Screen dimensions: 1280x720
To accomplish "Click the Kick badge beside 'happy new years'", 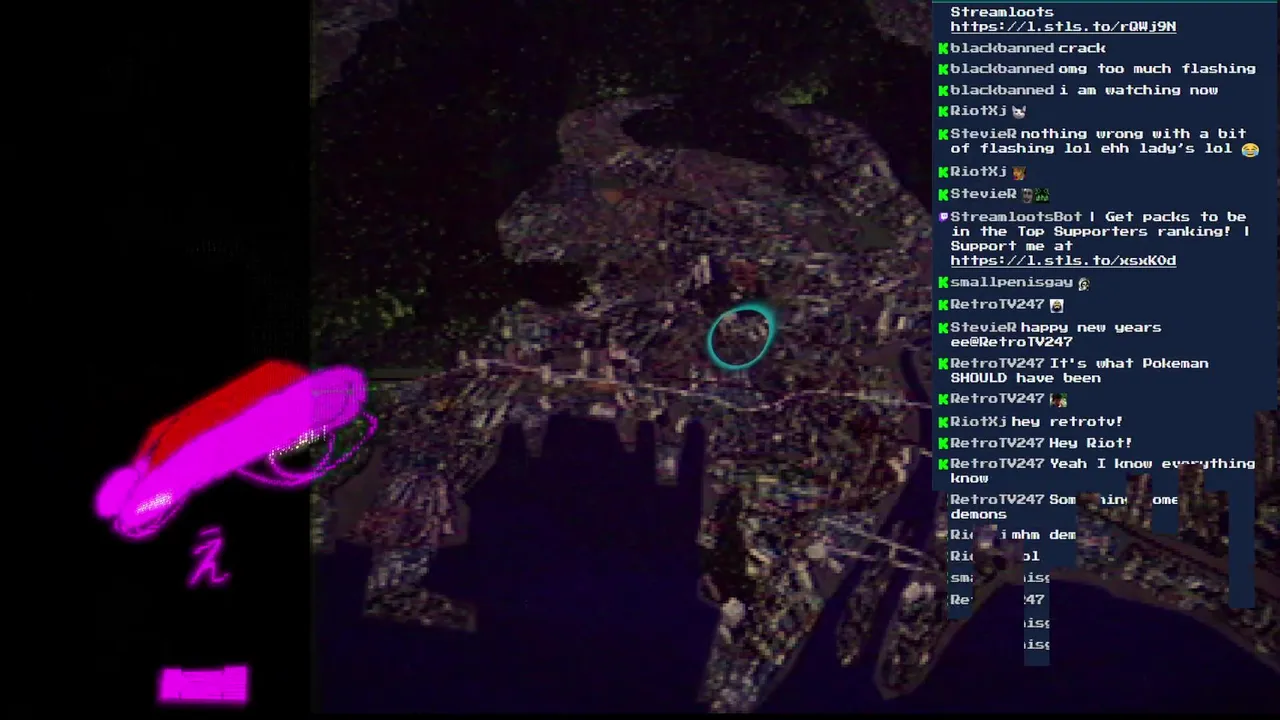I will click(x=942, y=329).
